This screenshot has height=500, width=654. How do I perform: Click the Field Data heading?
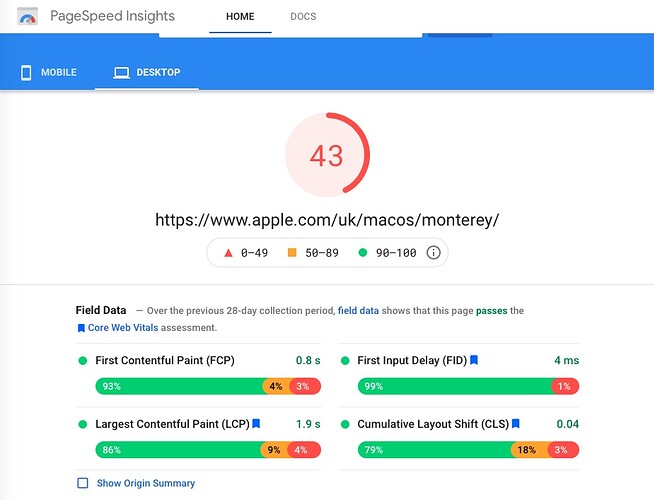pyautogui.click(x=101, y=310)
